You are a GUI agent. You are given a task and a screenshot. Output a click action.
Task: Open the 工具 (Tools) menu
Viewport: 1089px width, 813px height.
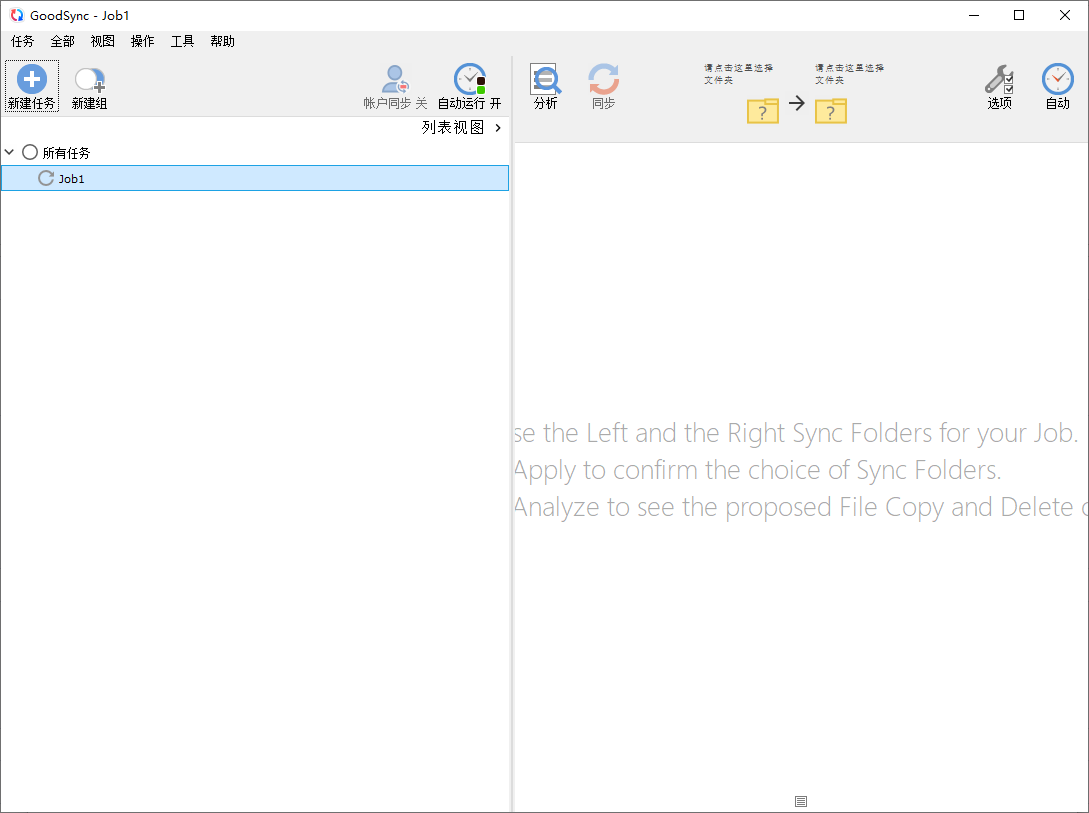click(x=182, y=41)
